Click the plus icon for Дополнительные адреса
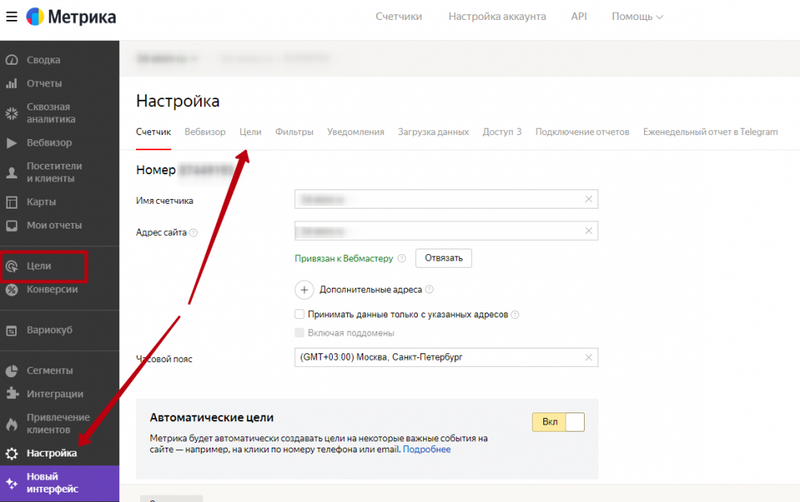This screenshot has height=502, width=800. 304,290
